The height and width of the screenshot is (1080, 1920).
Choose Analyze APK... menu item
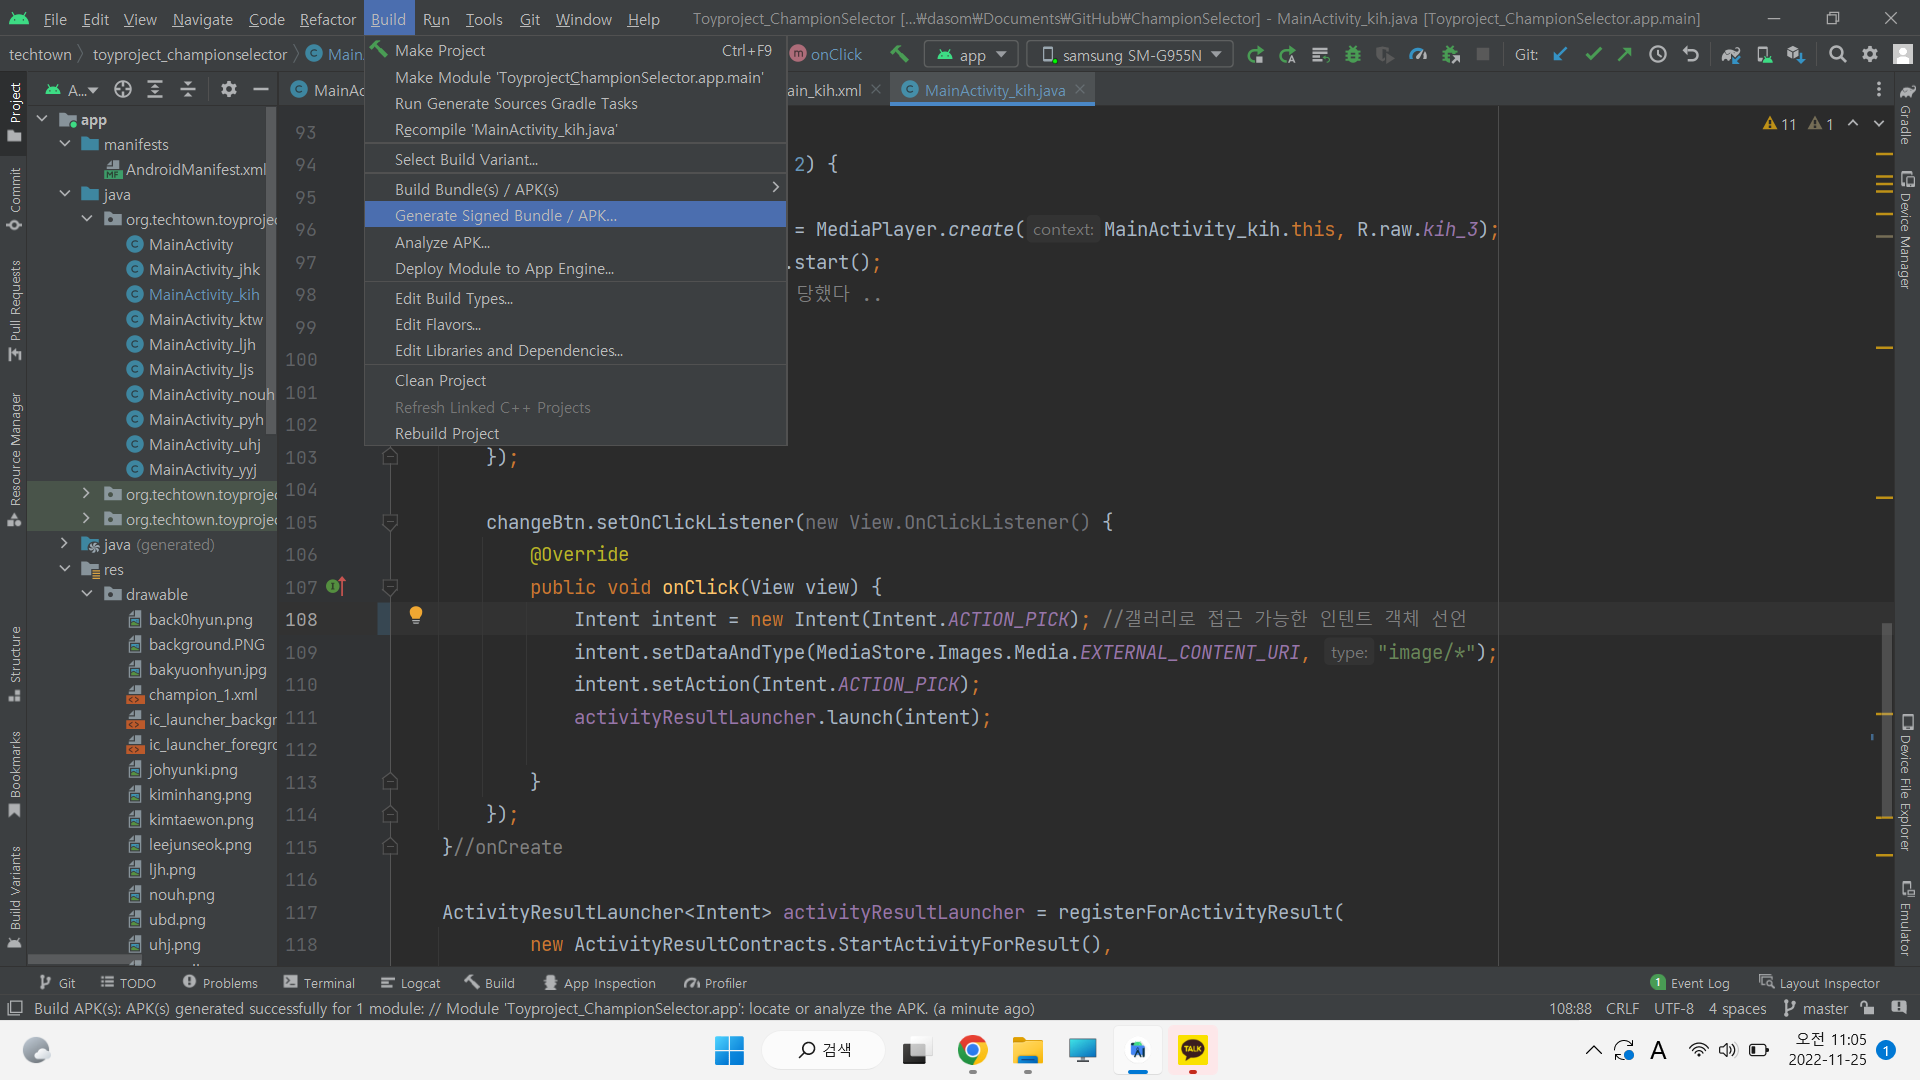575,242
